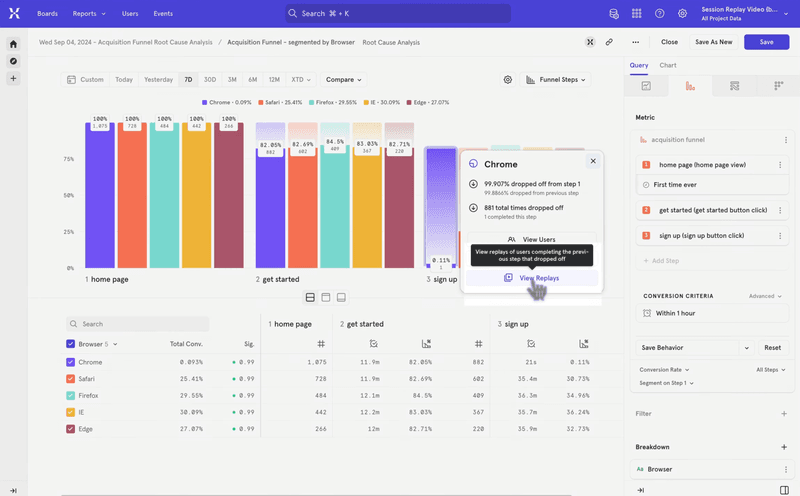Switch to the Chart tab
Screen dimensions: 800x496
click(x=668, y=65)
